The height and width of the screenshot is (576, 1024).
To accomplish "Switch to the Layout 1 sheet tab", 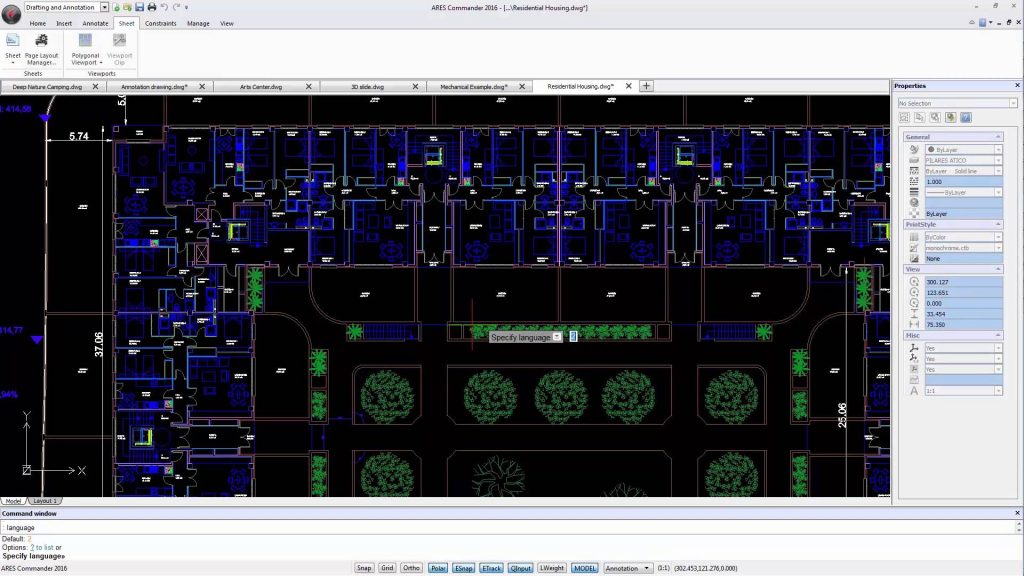I will click(x=45, y=501).
